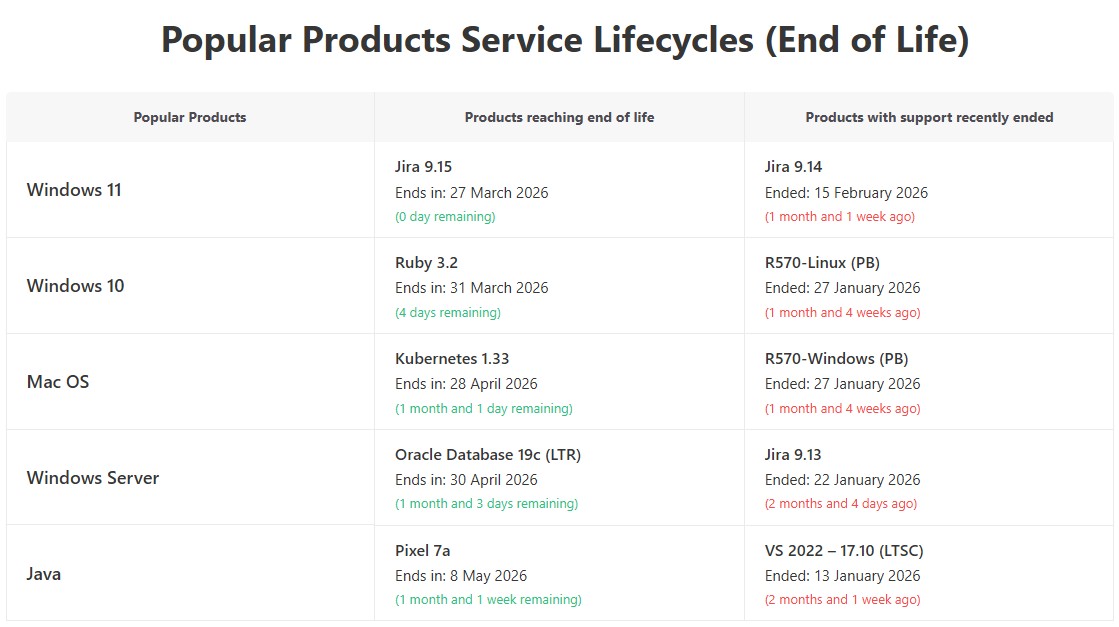Open the Jira 9.15 end-of-life entry
This screenshot has width=1119, height=627.
point(424,167)
